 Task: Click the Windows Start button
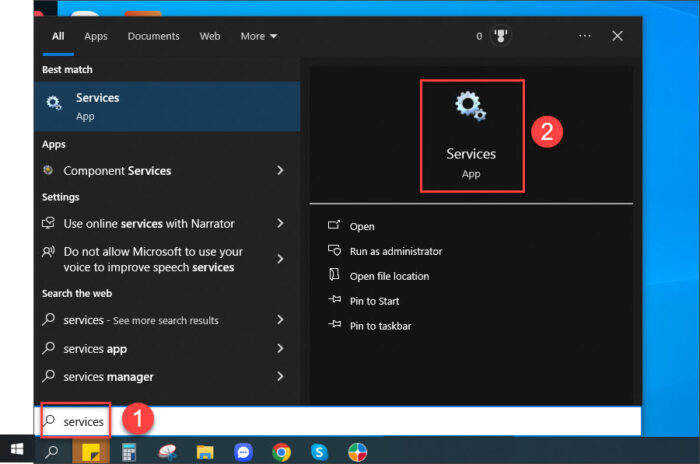tap(17, 449)
